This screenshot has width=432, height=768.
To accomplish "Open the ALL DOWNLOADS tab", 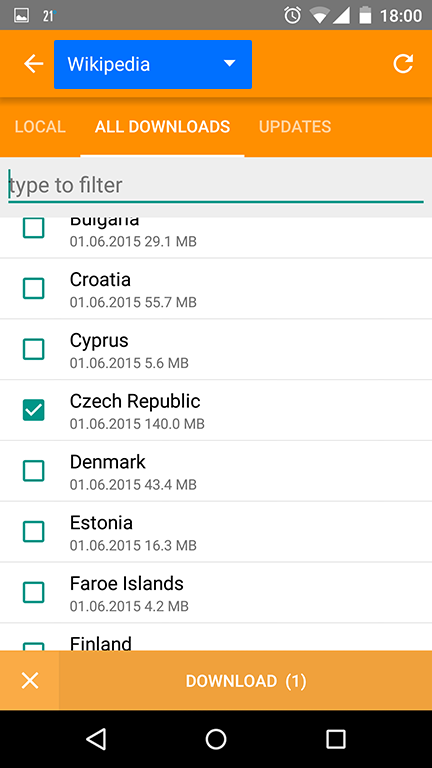I will point(163,127).
